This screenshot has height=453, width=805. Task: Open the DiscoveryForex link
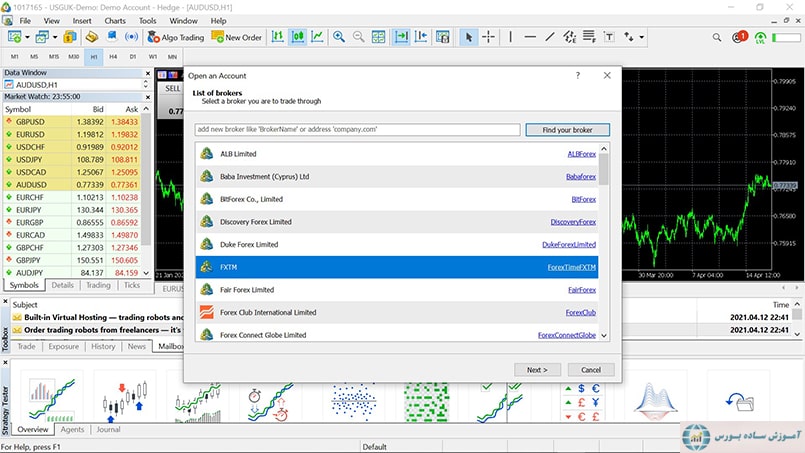point(572,222)
